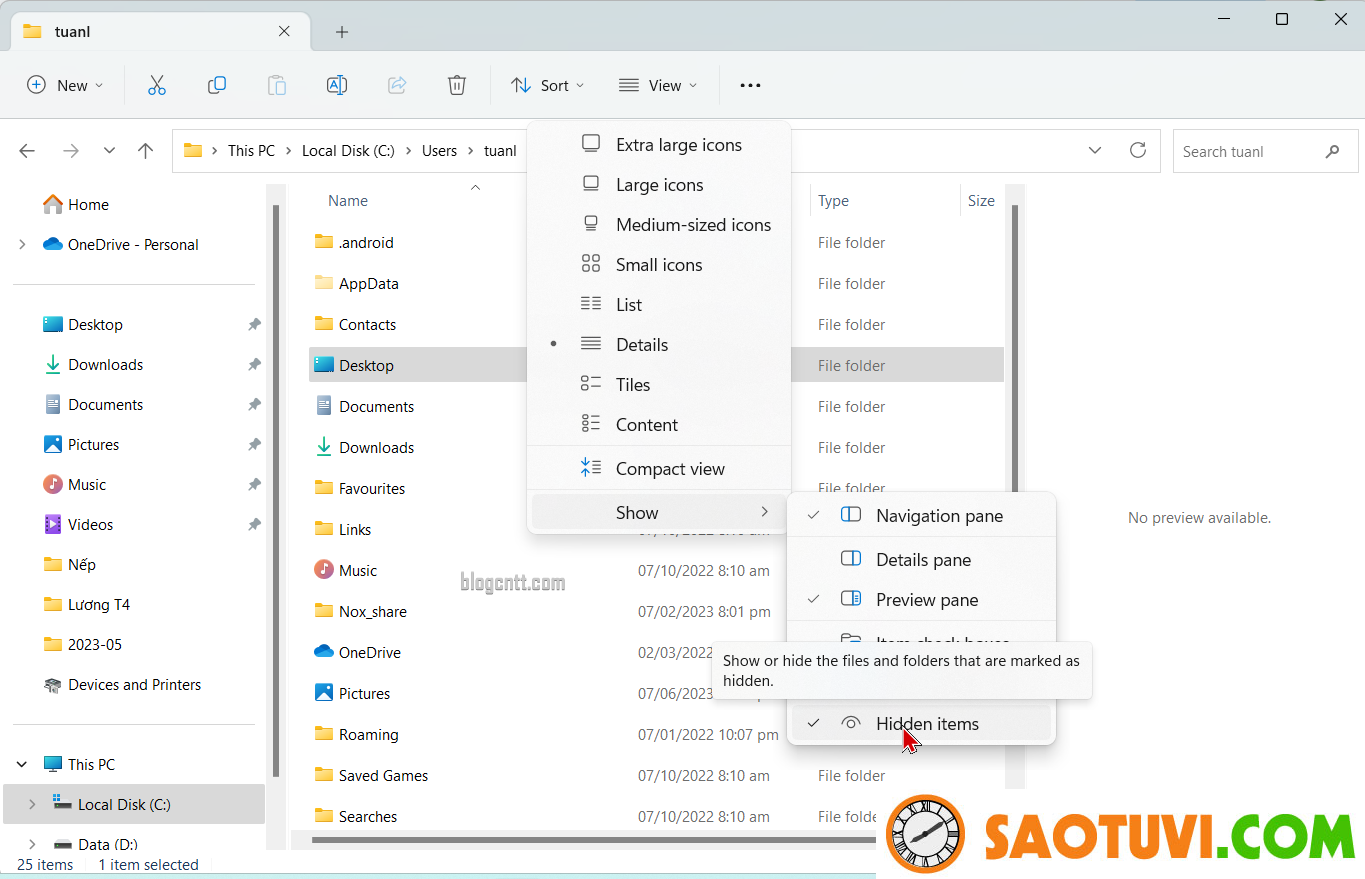Expand Local Disk (C:) tree node
Screen dimensions: 1365x879
(31, 804)
